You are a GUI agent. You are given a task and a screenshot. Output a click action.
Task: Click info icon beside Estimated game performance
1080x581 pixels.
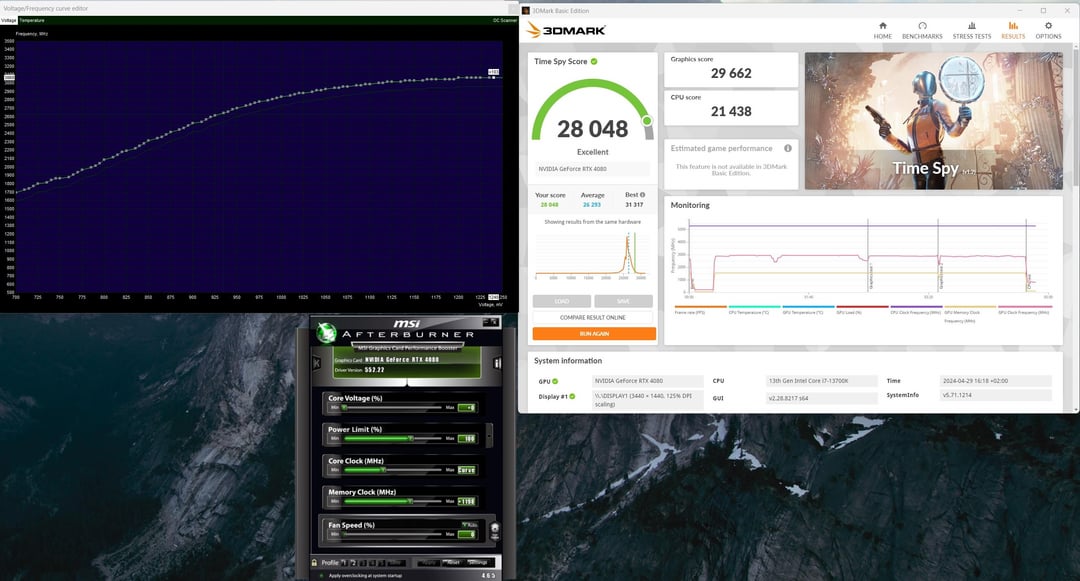(787, 148)
